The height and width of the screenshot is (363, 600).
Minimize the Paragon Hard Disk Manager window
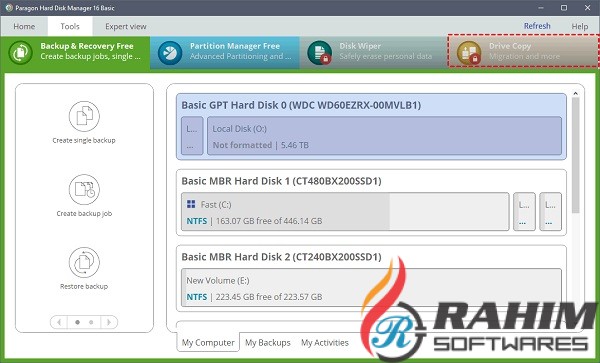pyautogui.click(x=541, y=8)
